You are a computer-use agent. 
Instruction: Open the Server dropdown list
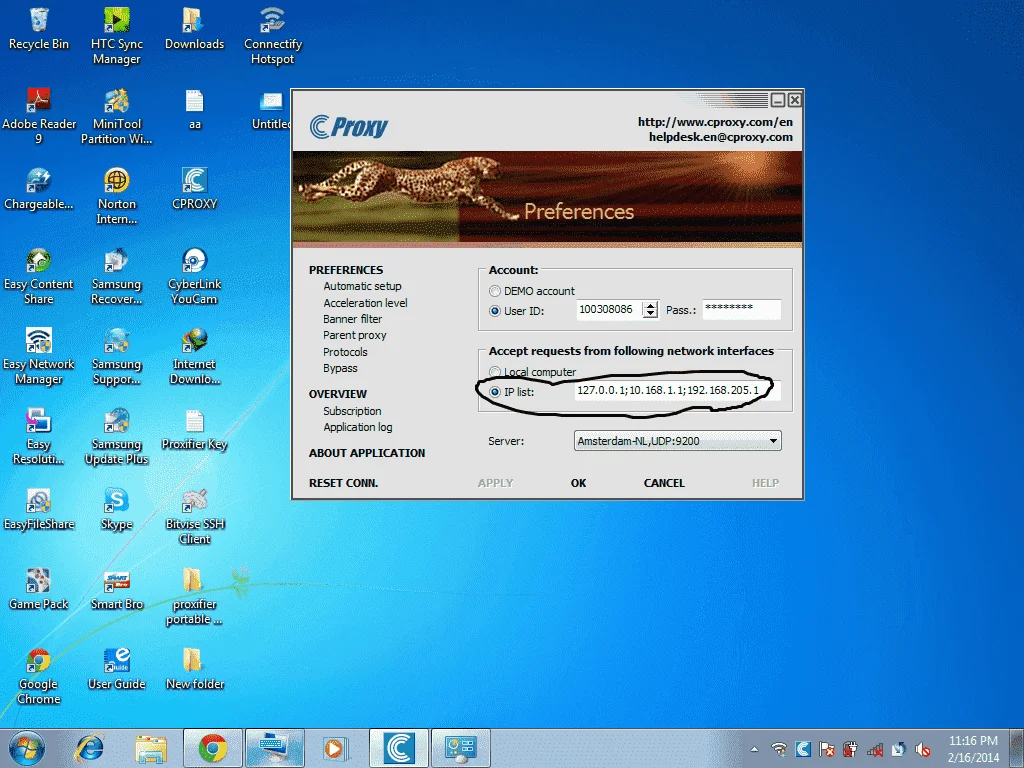(x=677, y=441)
